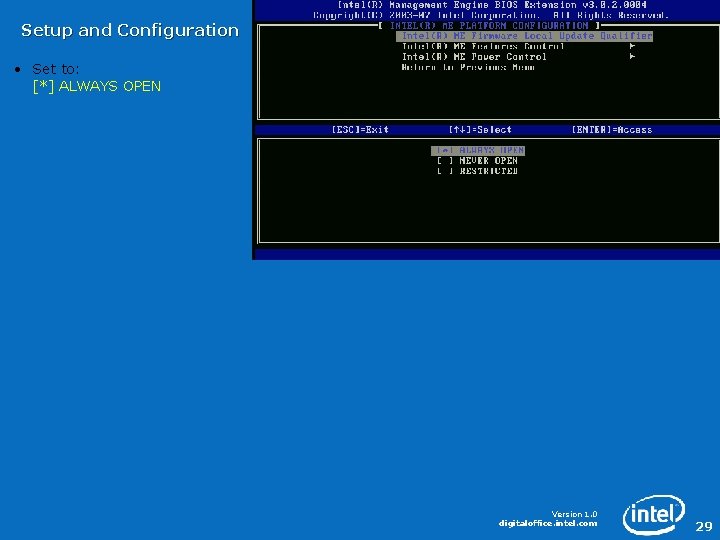Select the RESTRICTED option

point(478,171)
